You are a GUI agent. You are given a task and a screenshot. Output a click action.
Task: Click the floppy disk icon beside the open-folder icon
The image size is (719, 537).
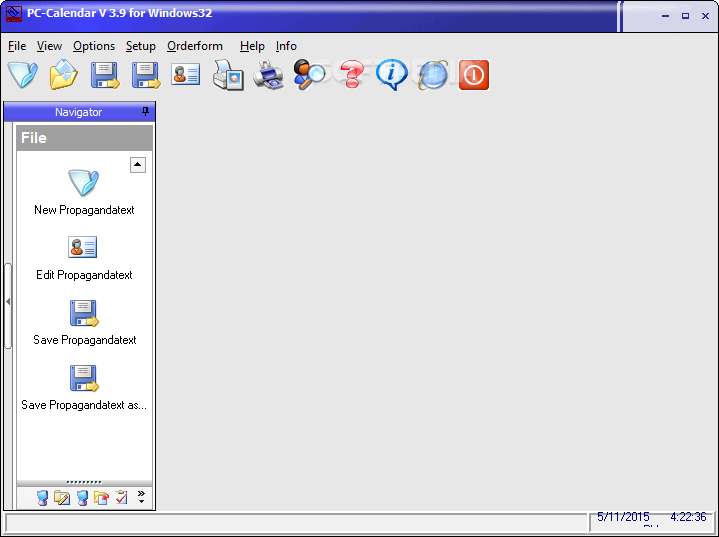[105, 75]
